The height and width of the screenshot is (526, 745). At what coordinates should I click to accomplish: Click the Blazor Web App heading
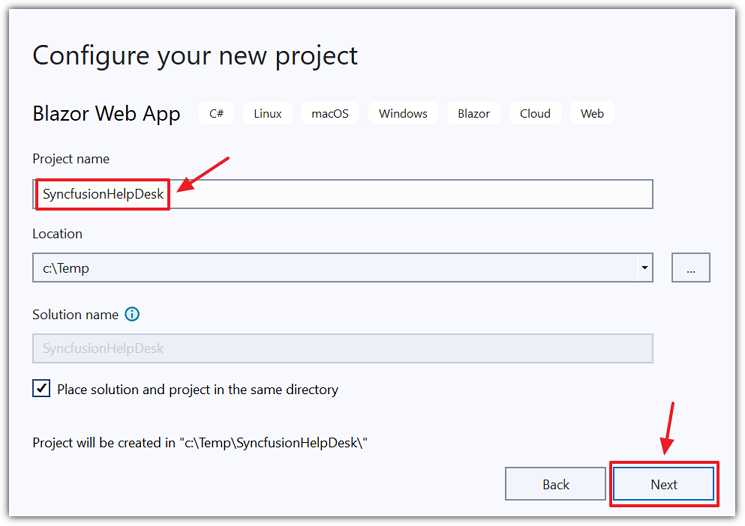(106, 114)
